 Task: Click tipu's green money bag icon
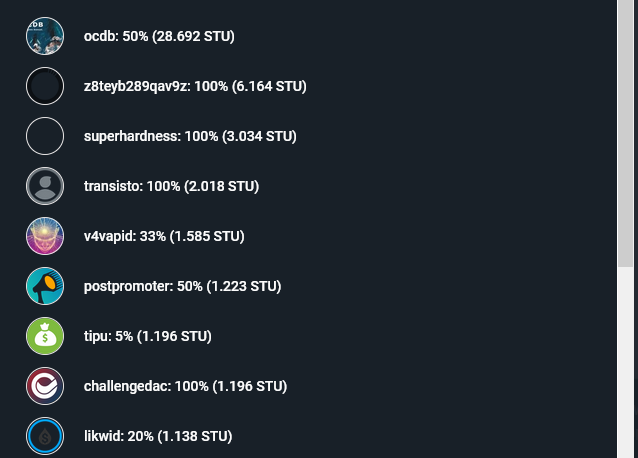coord(45,336)
